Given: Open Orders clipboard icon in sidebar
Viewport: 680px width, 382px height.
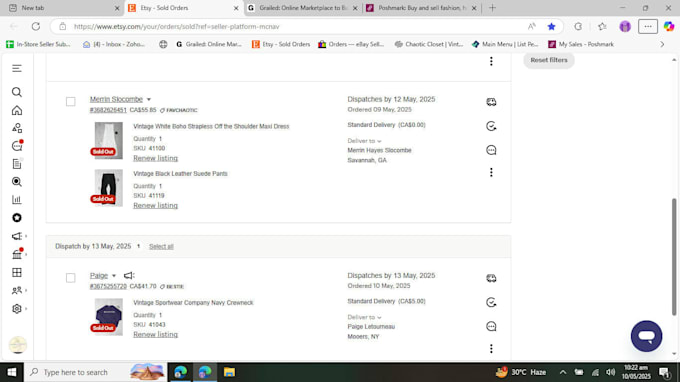Looking at the screenshot, I should coord(16,164).
